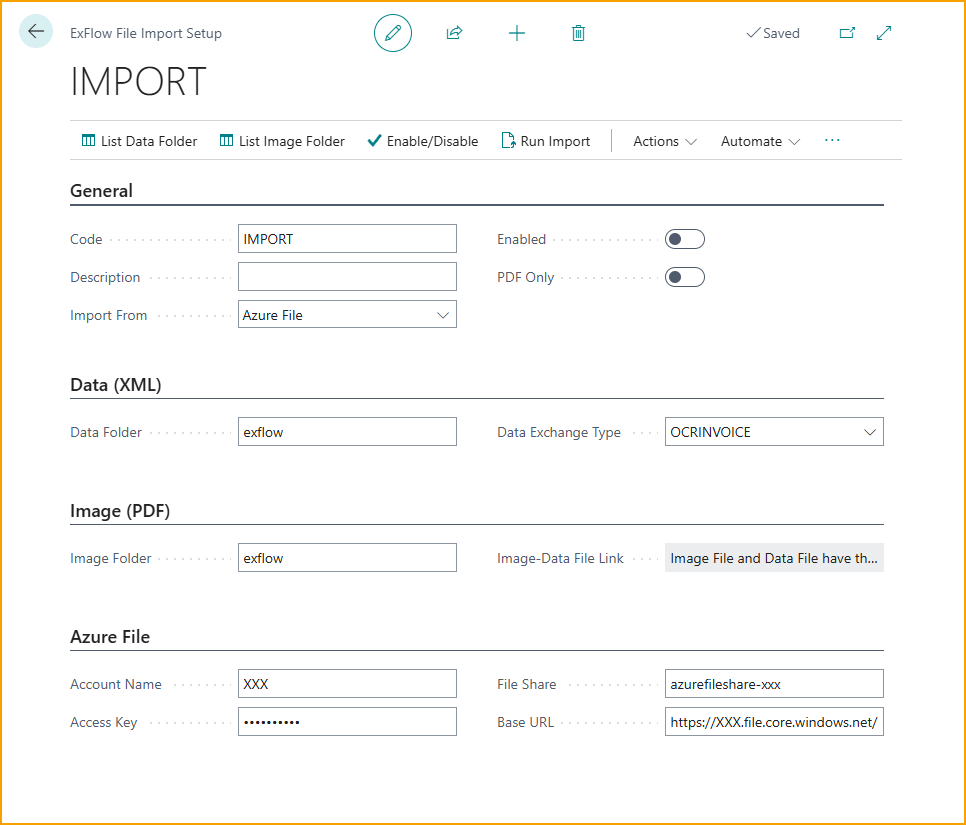Screen dimensions: 966x825
Task: Toggle the PDF Only switch
Action: click(x=684, y=276)
